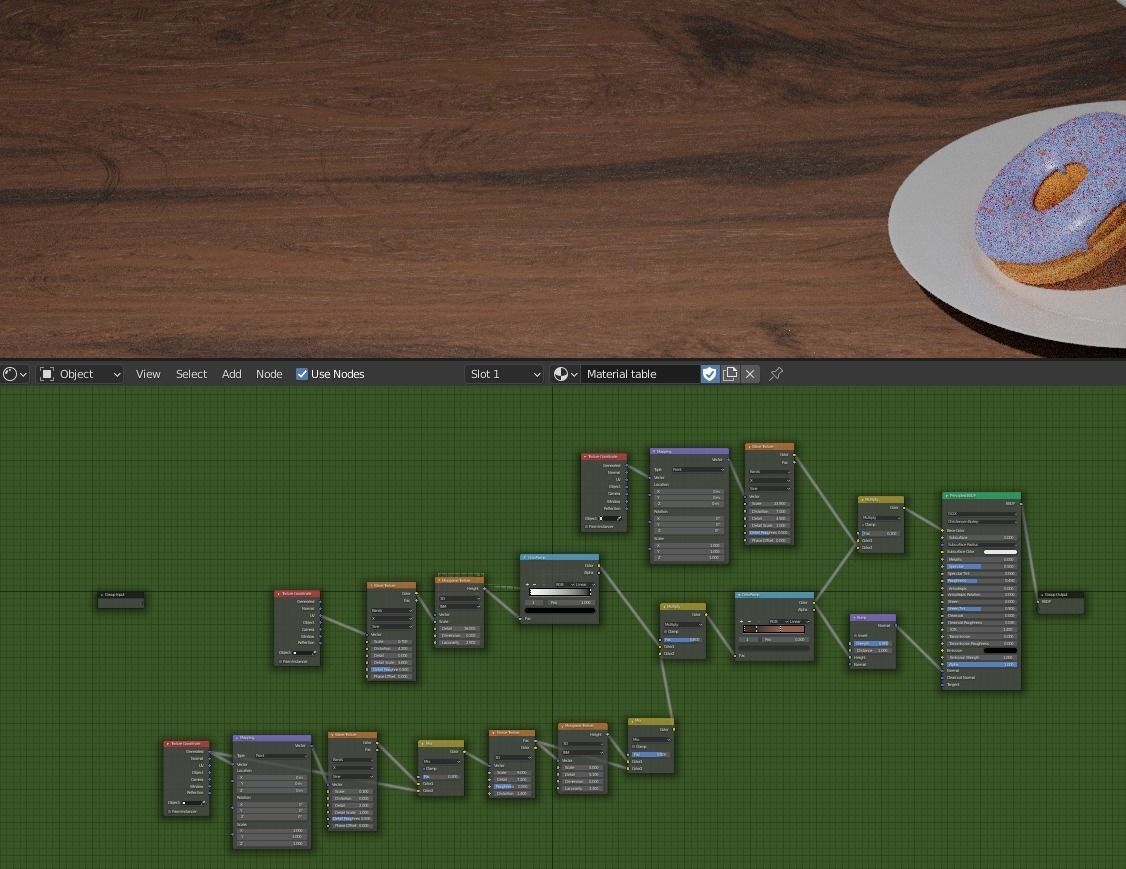
Task: Collapse the Bump node triangle
Action: [854, 618]
